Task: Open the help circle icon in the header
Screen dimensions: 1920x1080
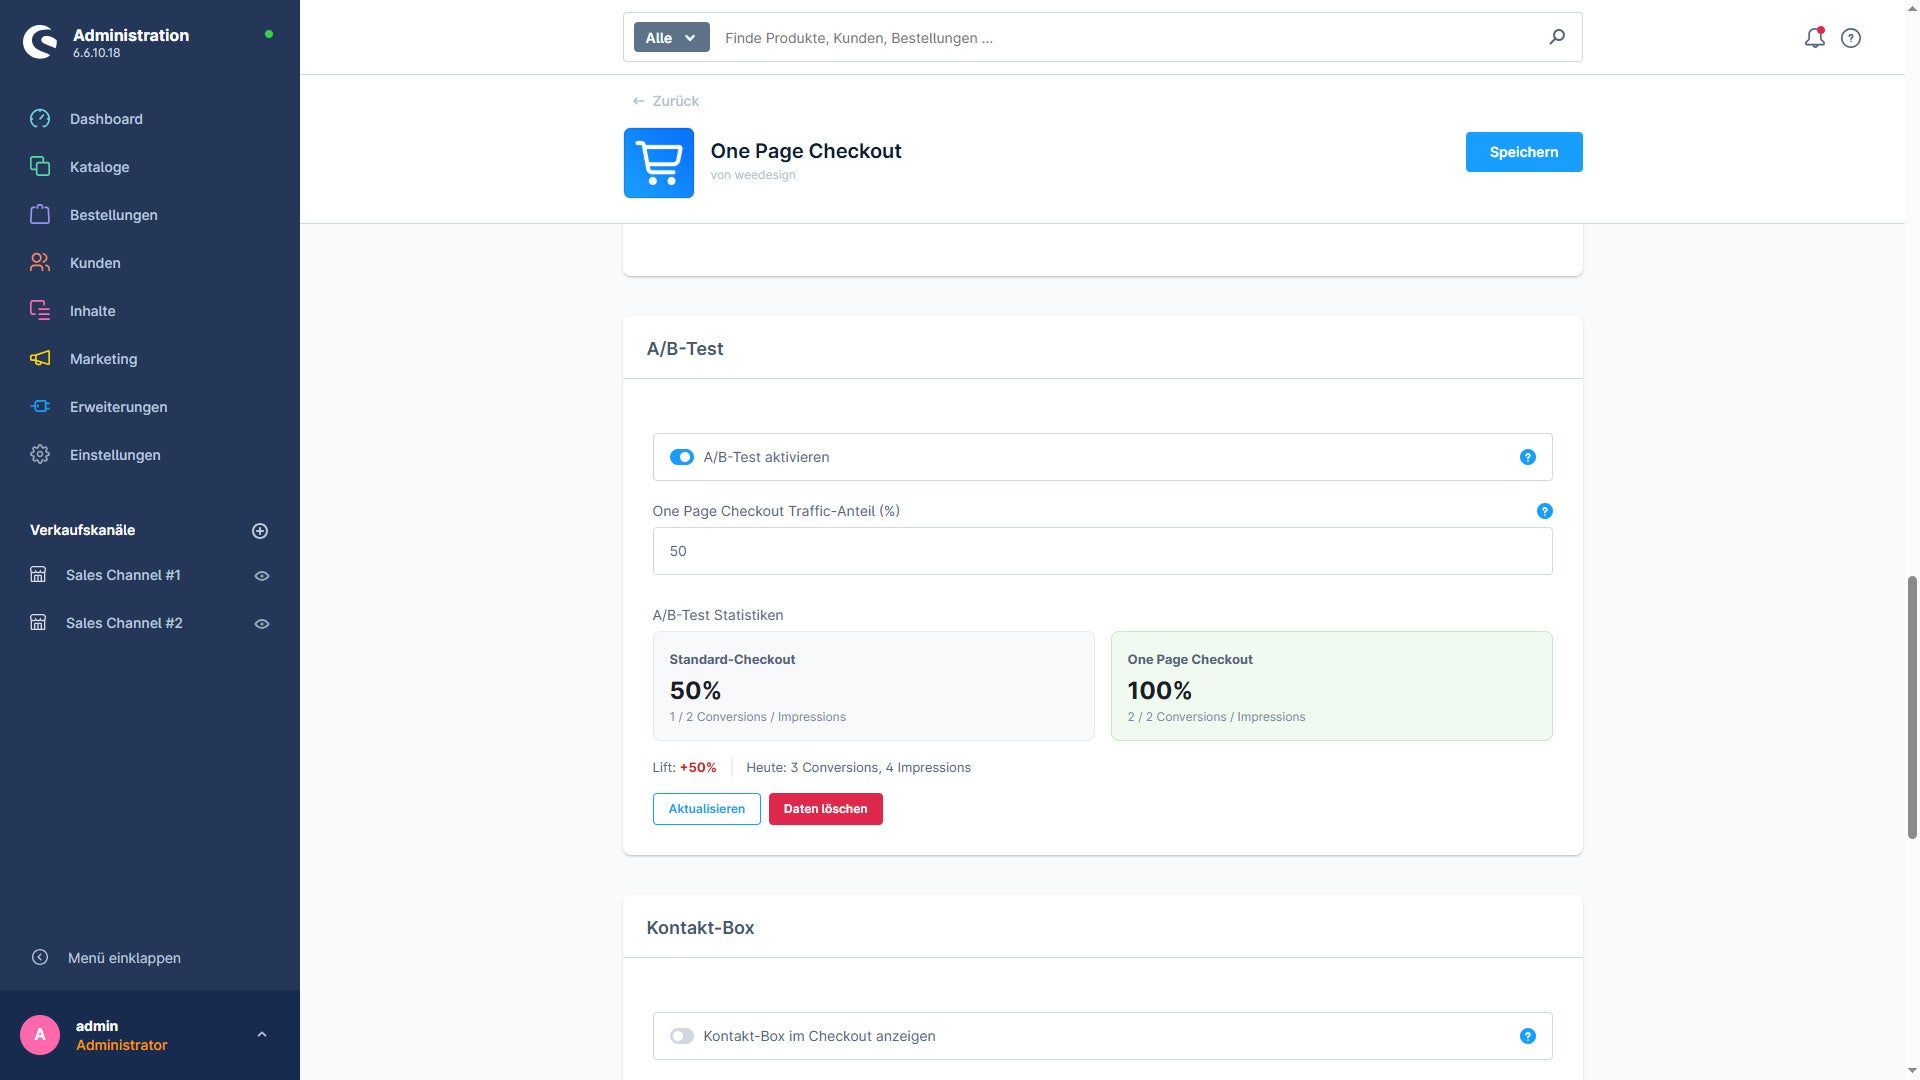Action: [1851, 38]
